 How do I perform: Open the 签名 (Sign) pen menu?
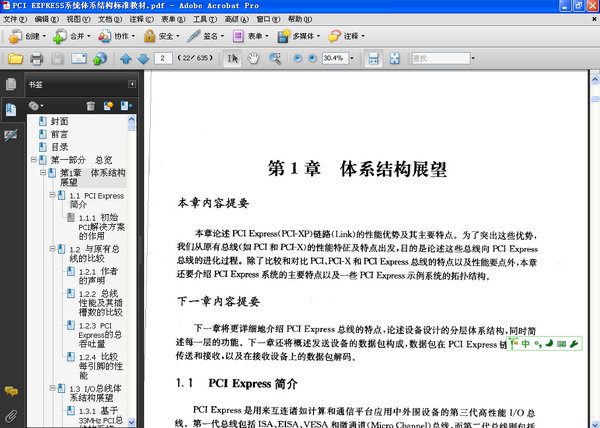point(205,36)
